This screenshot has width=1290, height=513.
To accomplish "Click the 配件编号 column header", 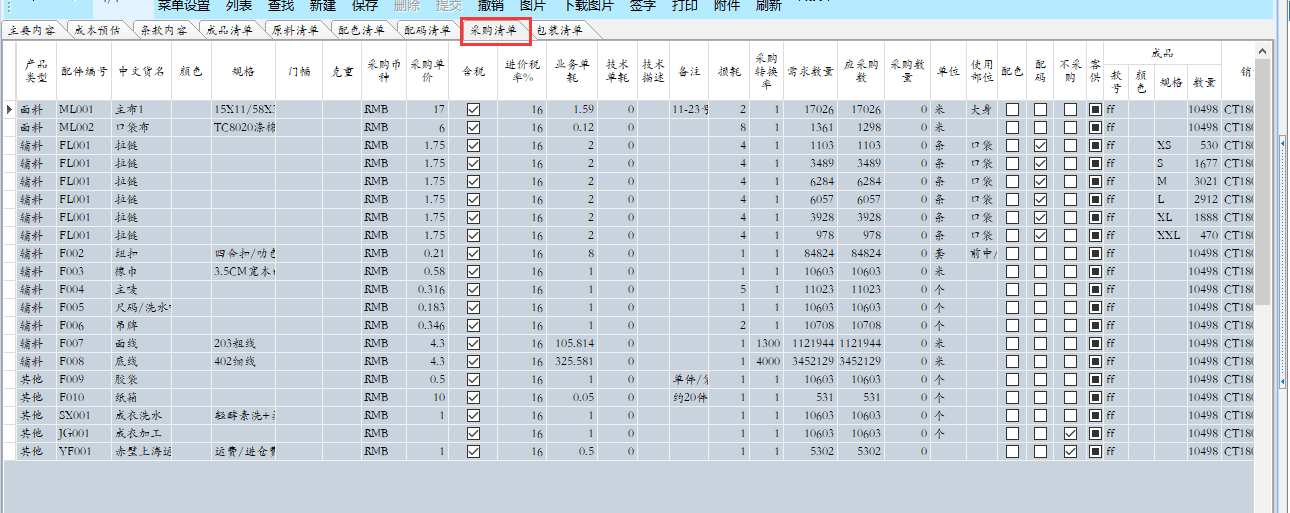I will 84,71.
